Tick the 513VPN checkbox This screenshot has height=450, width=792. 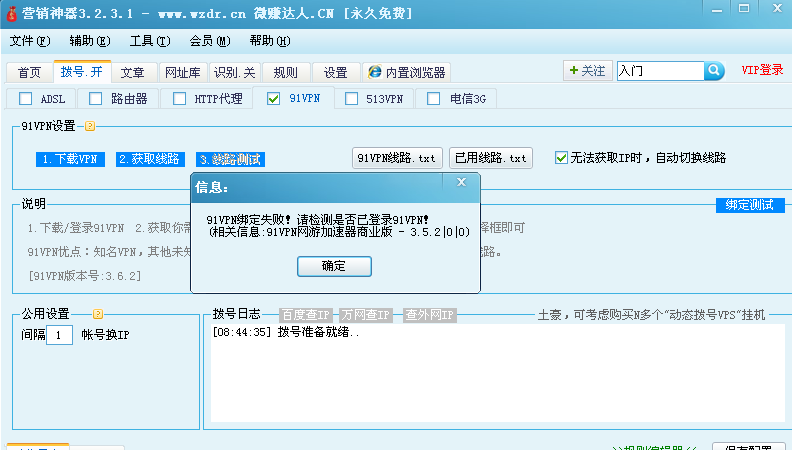(x=352, y=98)
